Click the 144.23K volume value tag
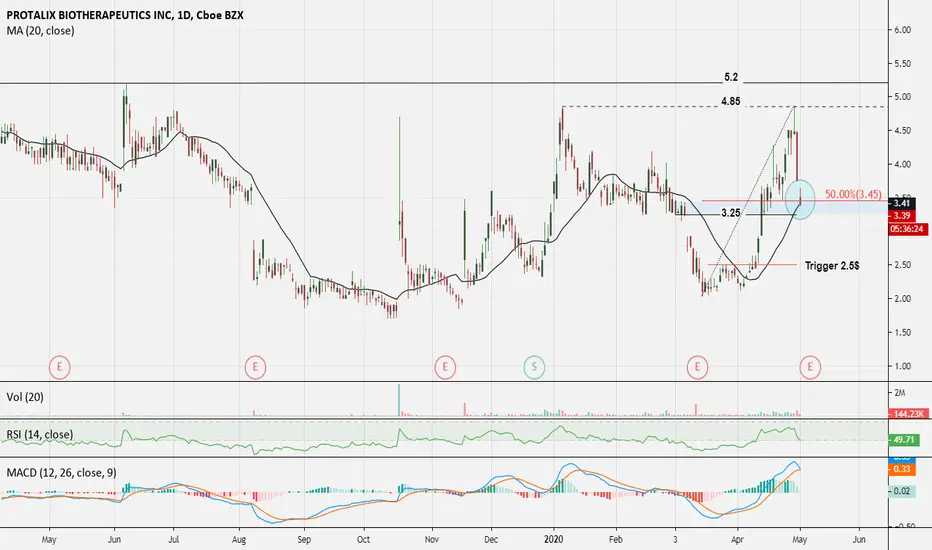This screenshot has height=550, width=932. [x=906, y=414]
